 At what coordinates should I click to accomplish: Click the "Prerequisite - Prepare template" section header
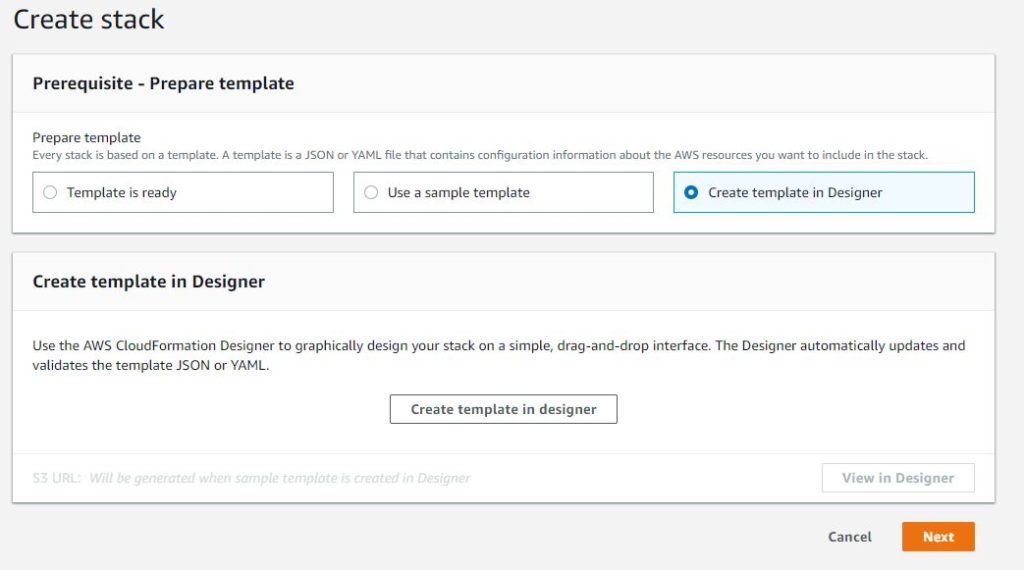point(163,83)
